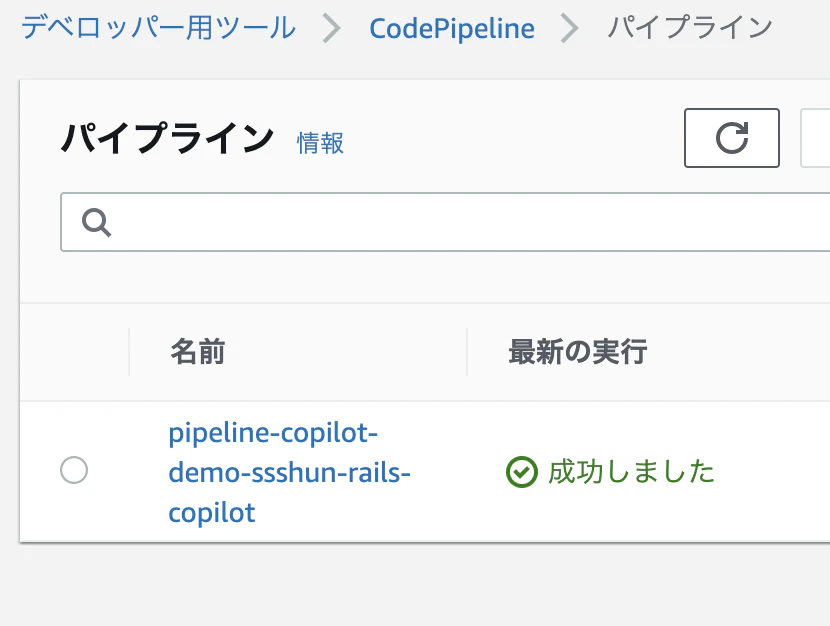Click パイプライン breadcrumb text
The image size is (830, 626).
coord(689,28)
